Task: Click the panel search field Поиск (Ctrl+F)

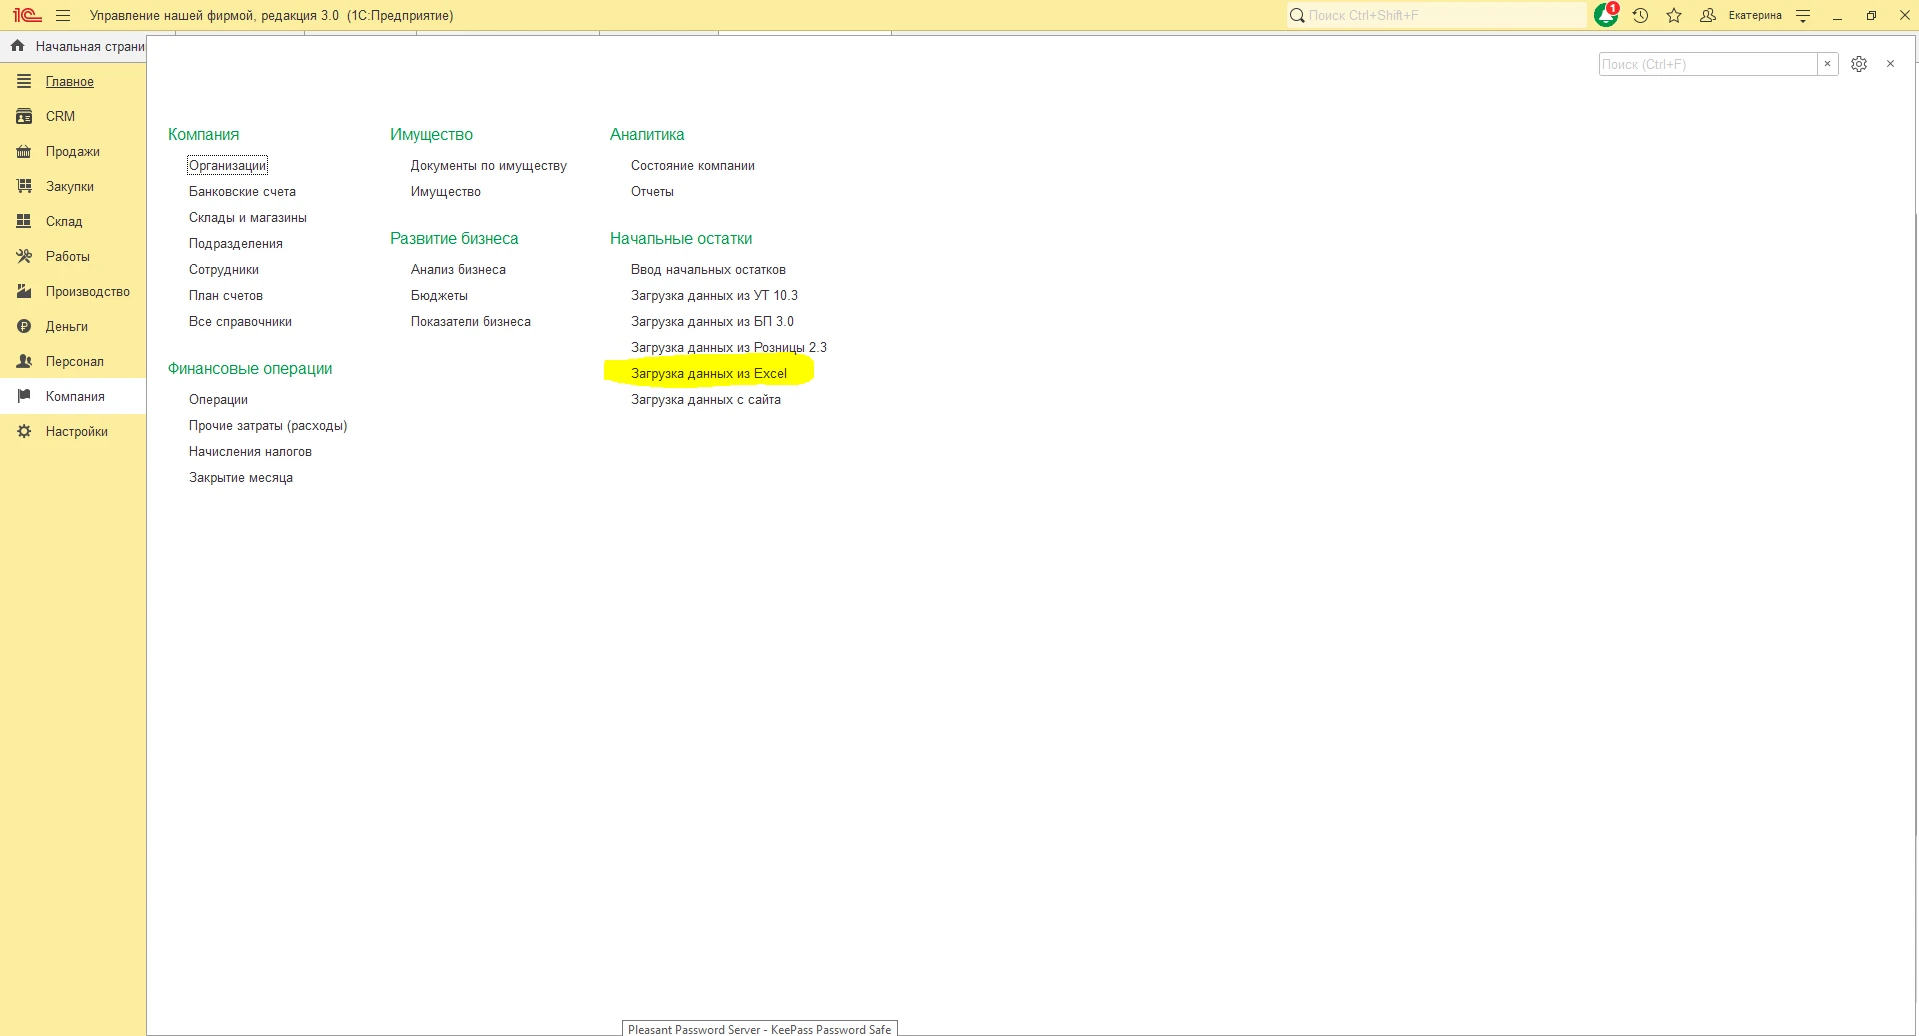Action: tap(1707, 64)
